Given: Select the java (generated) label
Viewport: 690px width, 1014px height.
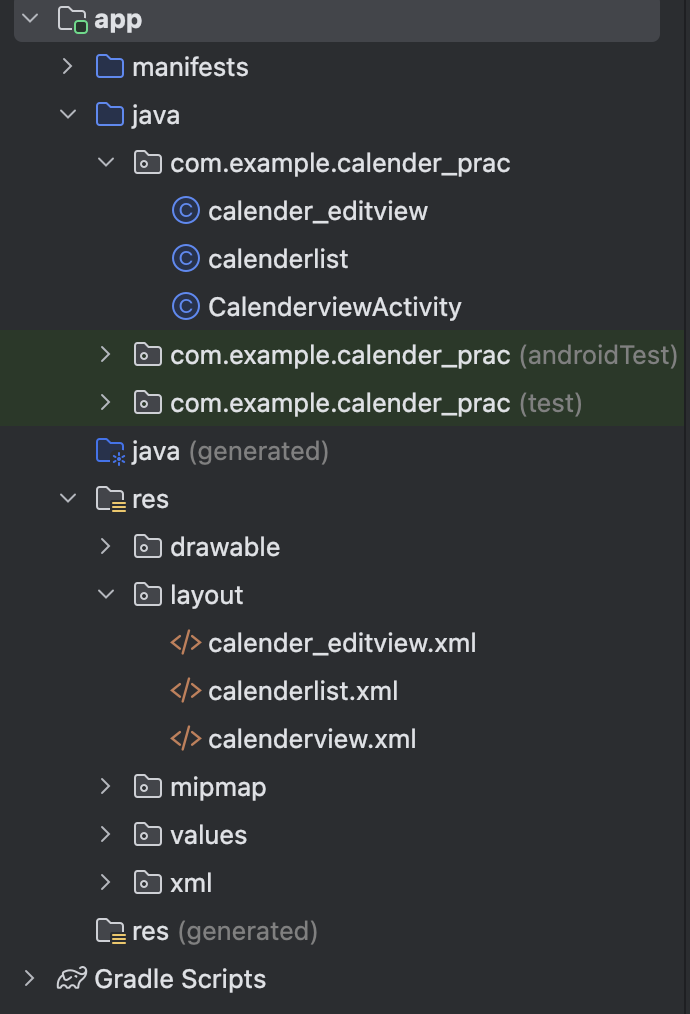Looking at the screenshot, I should [230, 451].
